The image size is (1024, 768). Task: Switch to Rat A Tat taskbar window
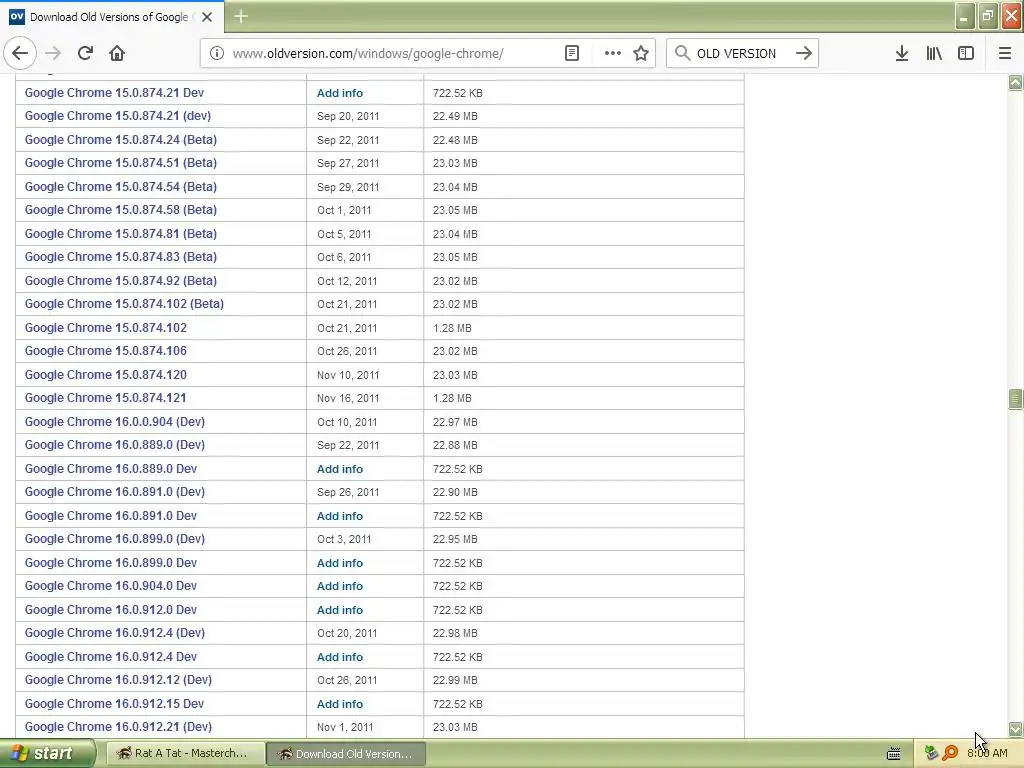pos(185,753)
